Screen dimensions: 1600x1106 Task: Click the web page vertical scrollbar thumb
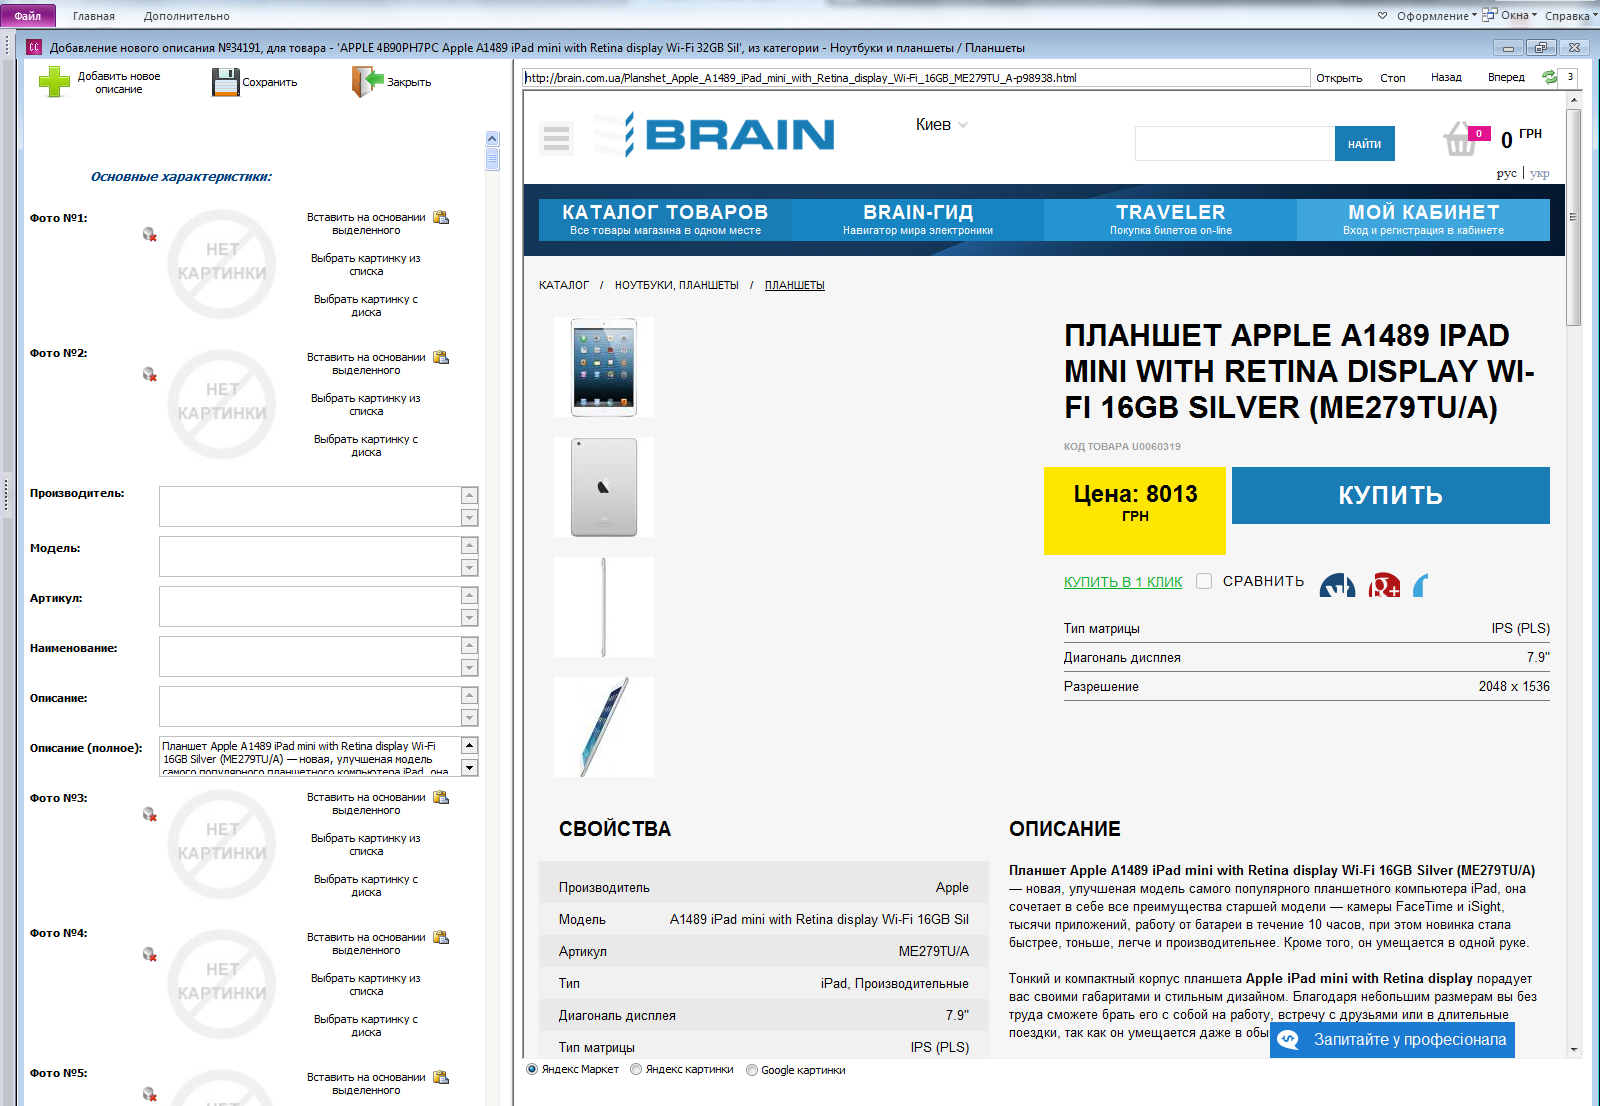[x=1573, y=217]
